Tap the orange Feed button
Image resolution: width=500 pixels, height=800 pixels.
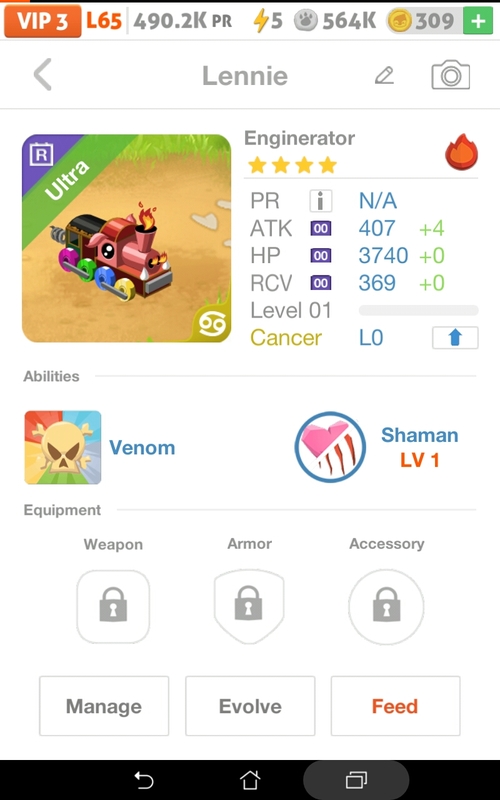[x=395, y=706]
